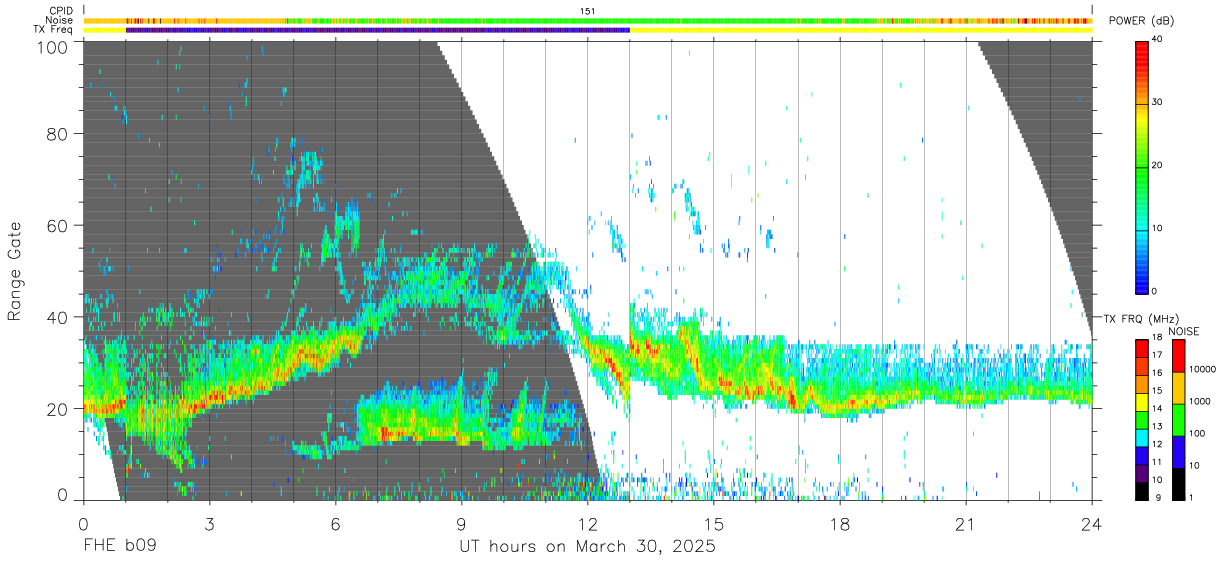This screenshot has height=567, width=1228.
Task: Click the green 13–14 MHz TX frequency swatch
Action: click(x=1142, y=419)
